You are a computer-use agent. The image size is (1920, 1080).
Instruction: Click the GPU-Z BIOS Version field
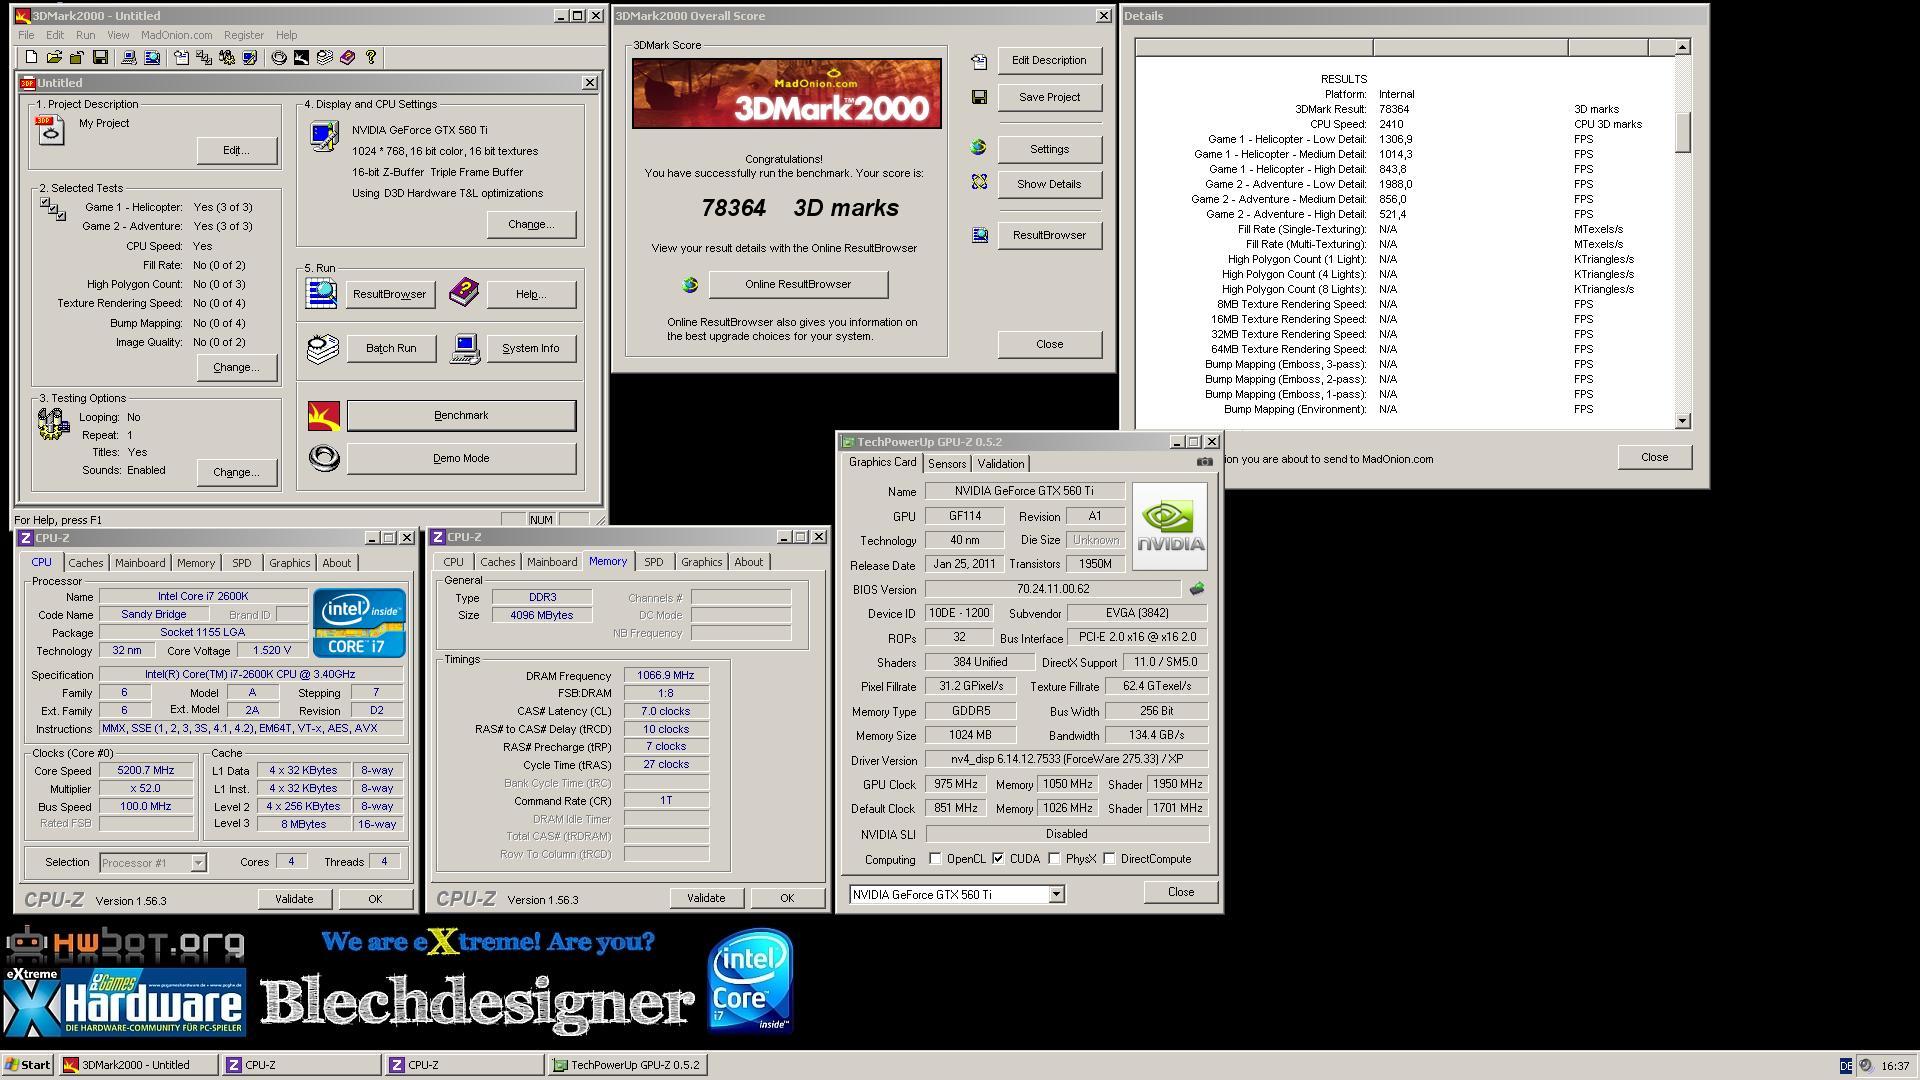point(1053,589)
